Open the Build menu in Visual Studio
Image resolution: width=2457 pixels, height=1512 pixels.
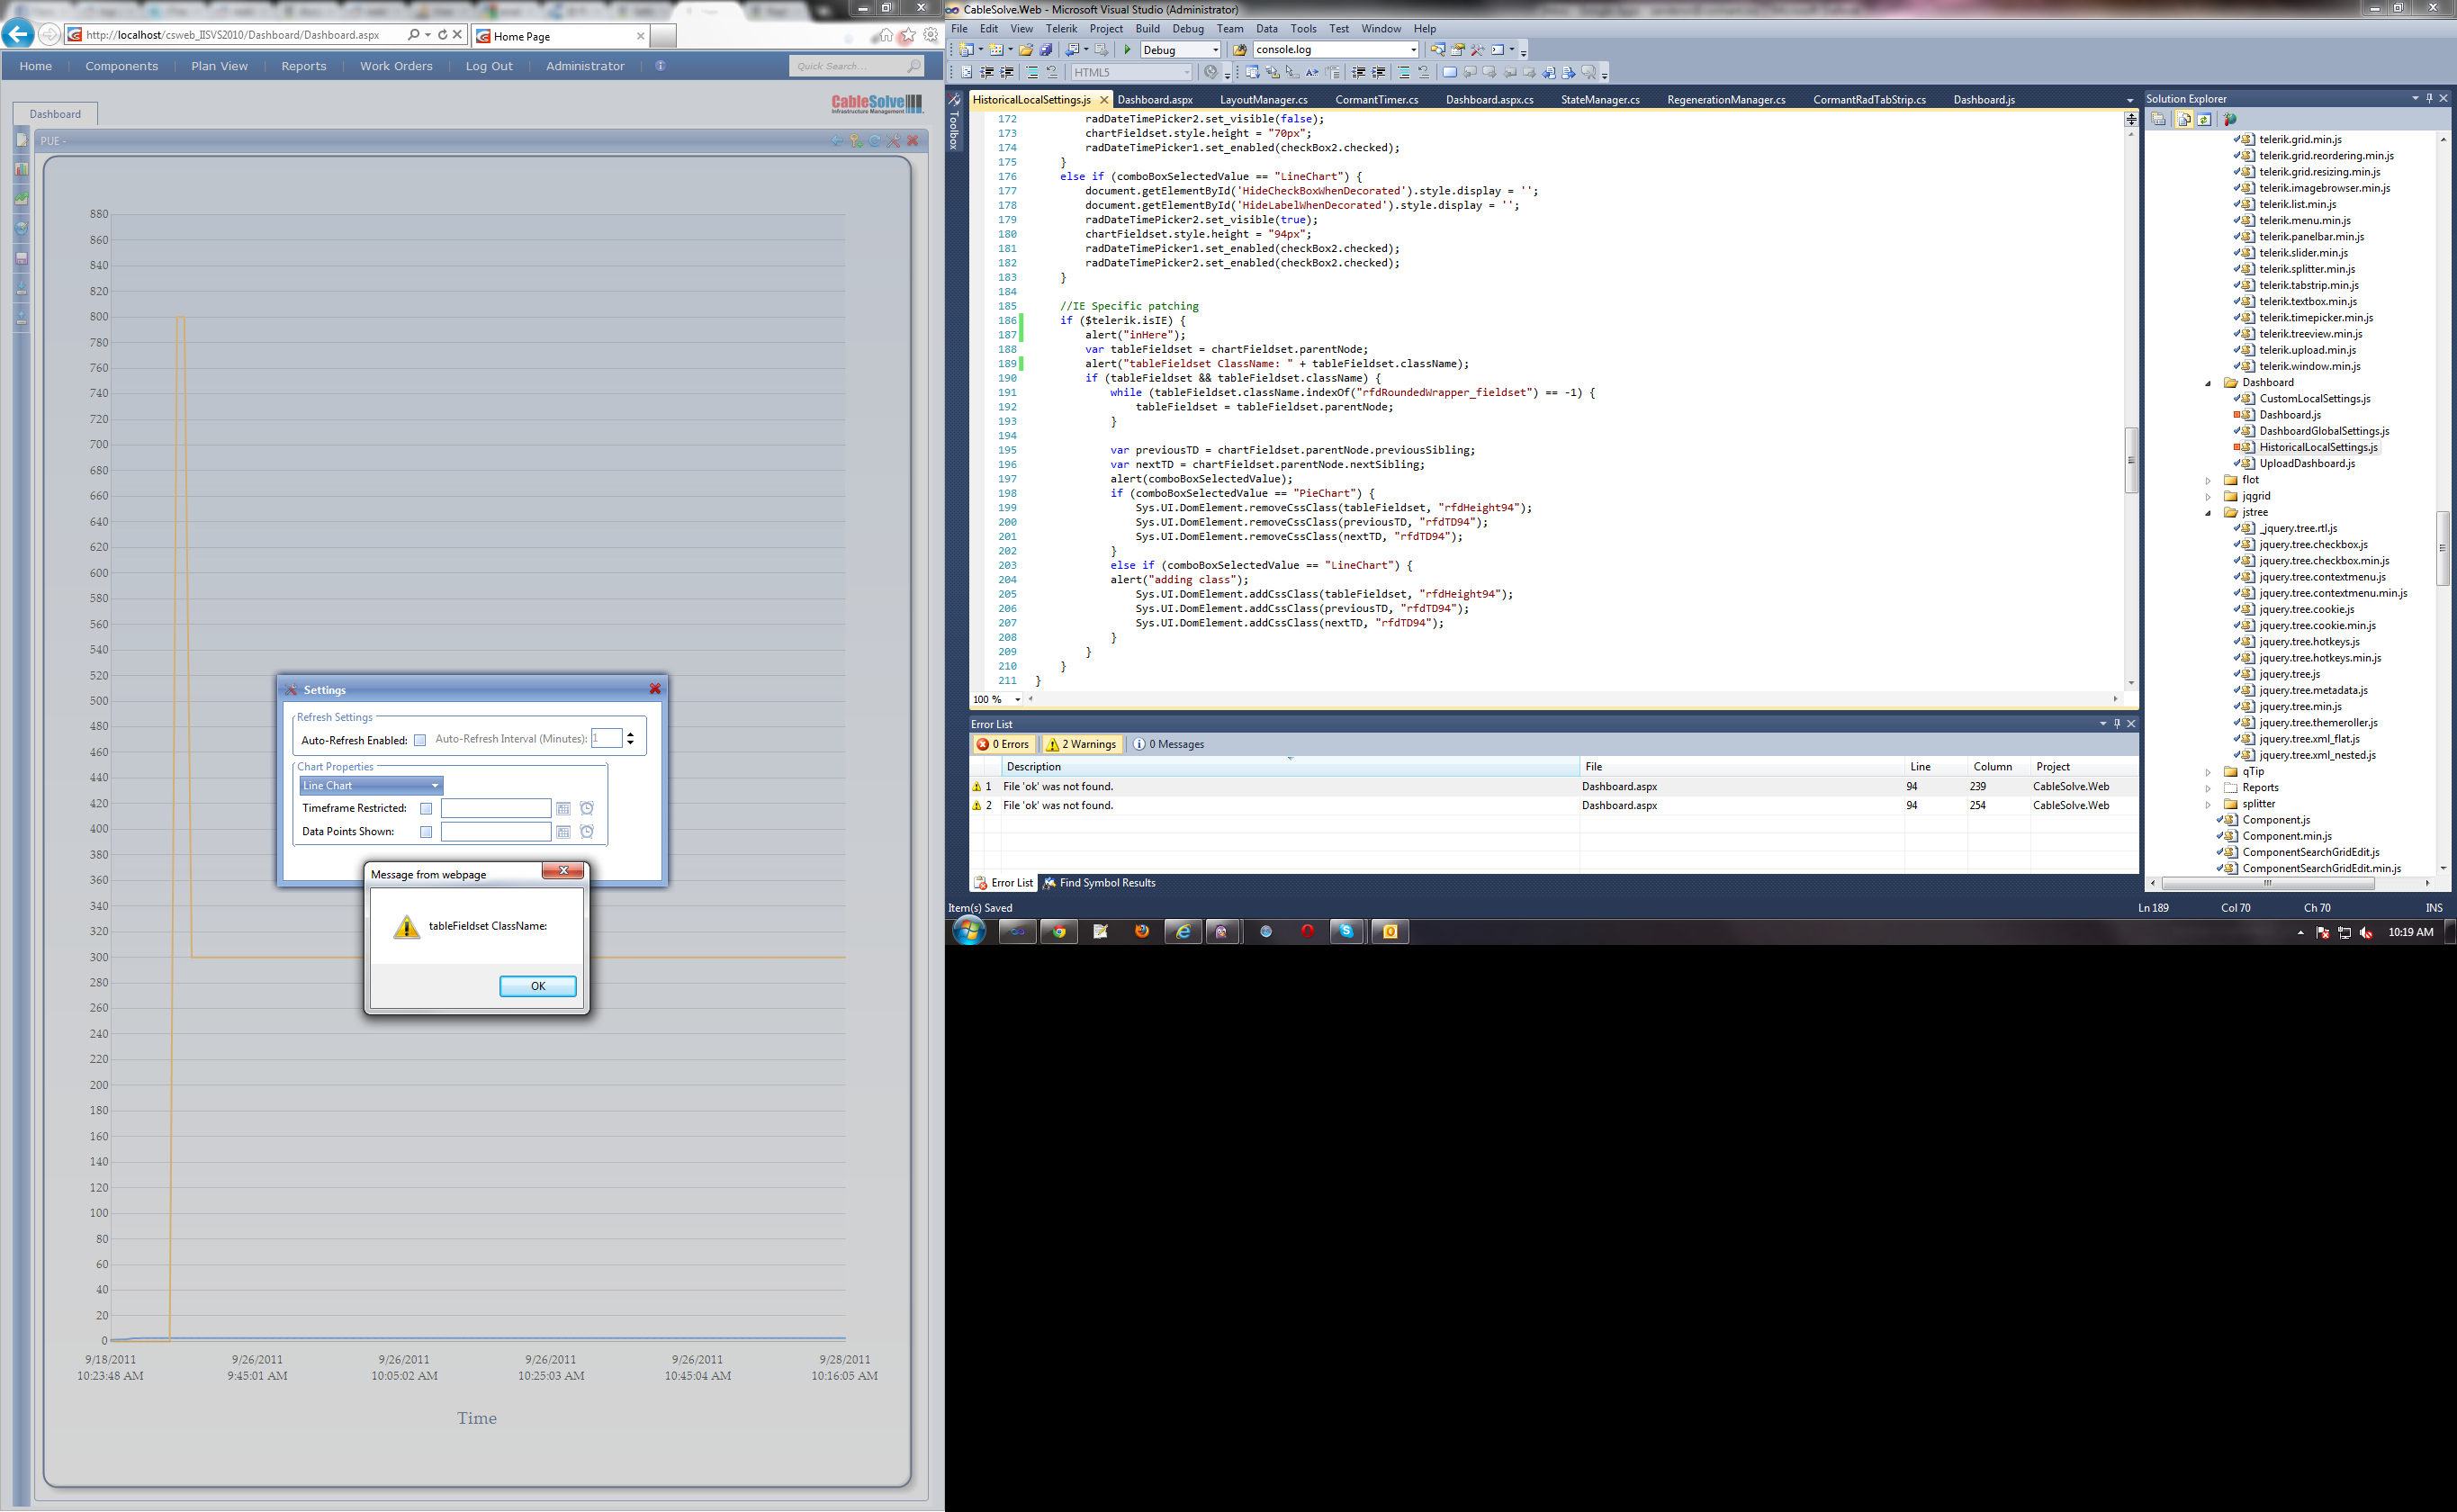1147,28
